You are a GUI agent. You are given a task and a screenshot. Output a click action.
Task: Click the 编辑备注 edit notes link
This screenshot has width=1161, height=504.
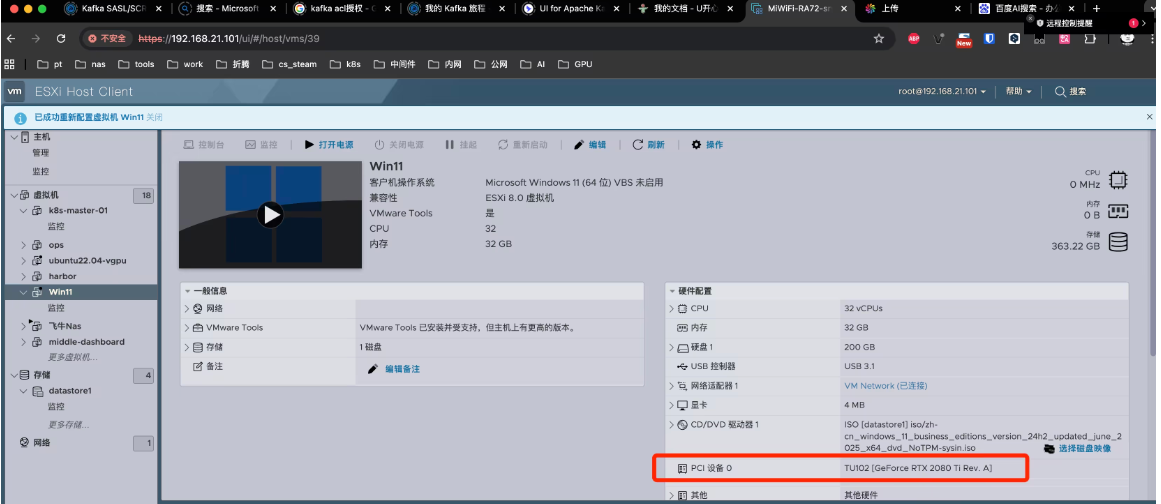pos(402,369)
